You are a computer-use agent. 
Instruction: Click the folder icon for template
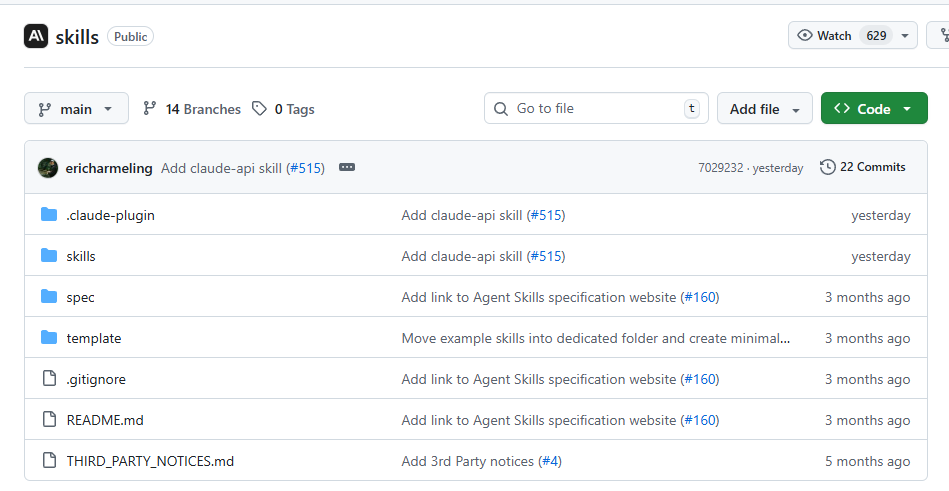[x=49, y=337]
